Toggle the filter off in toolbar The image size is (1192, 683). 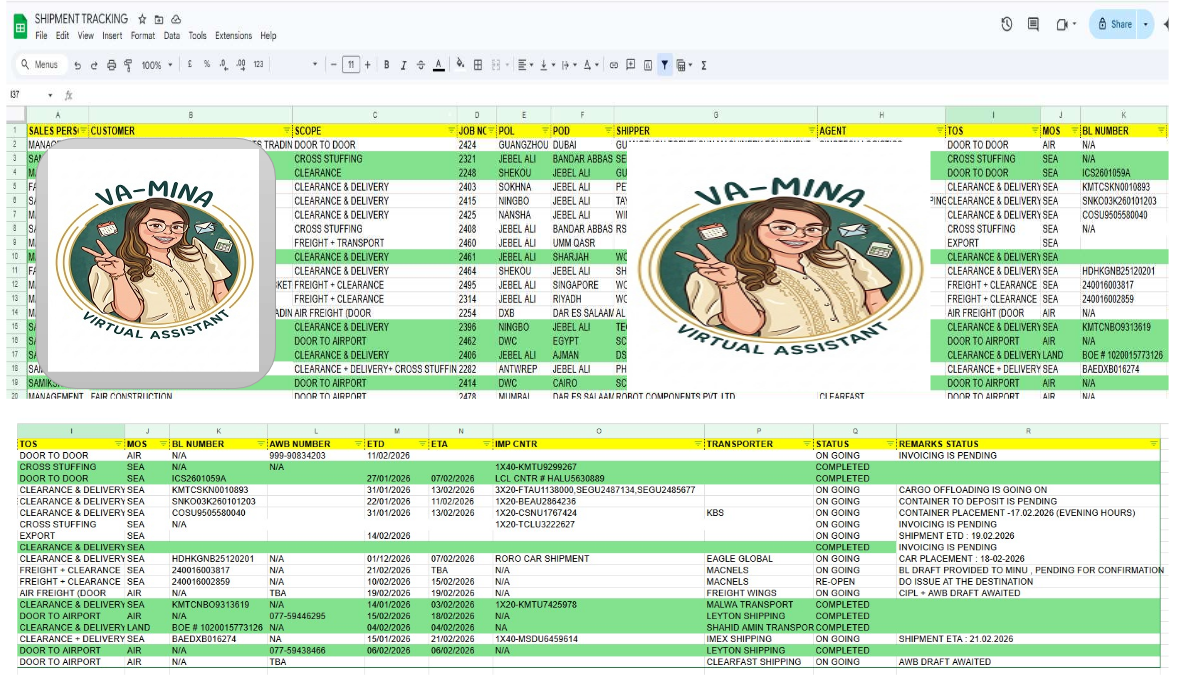pos(664,65)
